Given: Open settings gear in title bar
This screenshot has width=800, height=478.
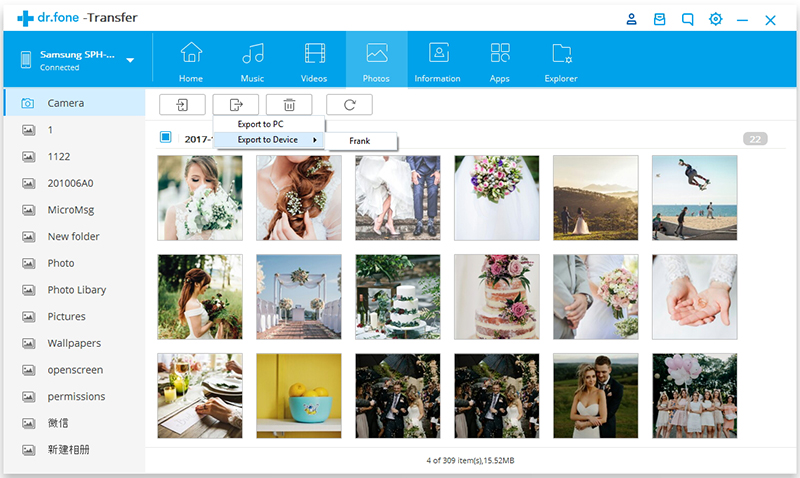Looking at the screenshot, I should (715, 19).
